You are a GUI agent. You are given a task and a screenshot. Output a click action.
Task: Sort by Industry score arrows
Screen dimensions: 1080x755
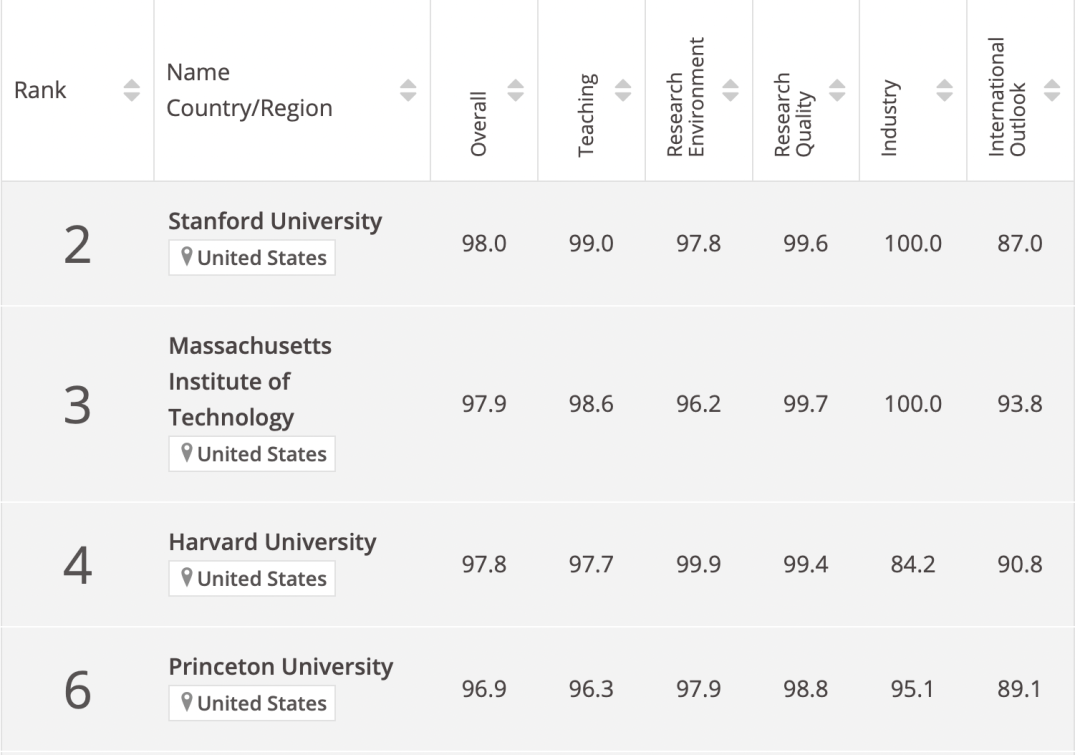click(944, 90)
